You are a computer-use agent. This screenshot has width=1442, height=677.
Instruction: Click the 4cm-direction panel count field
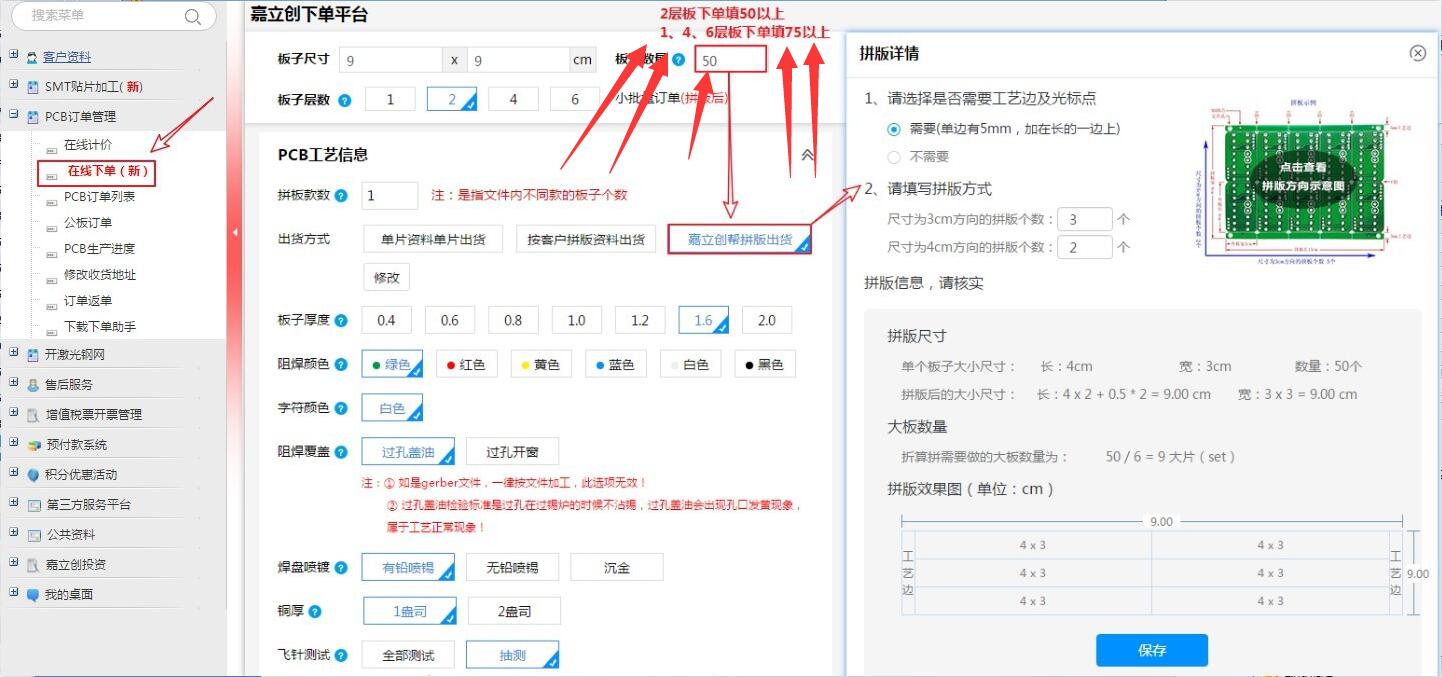click(1084, 247)
